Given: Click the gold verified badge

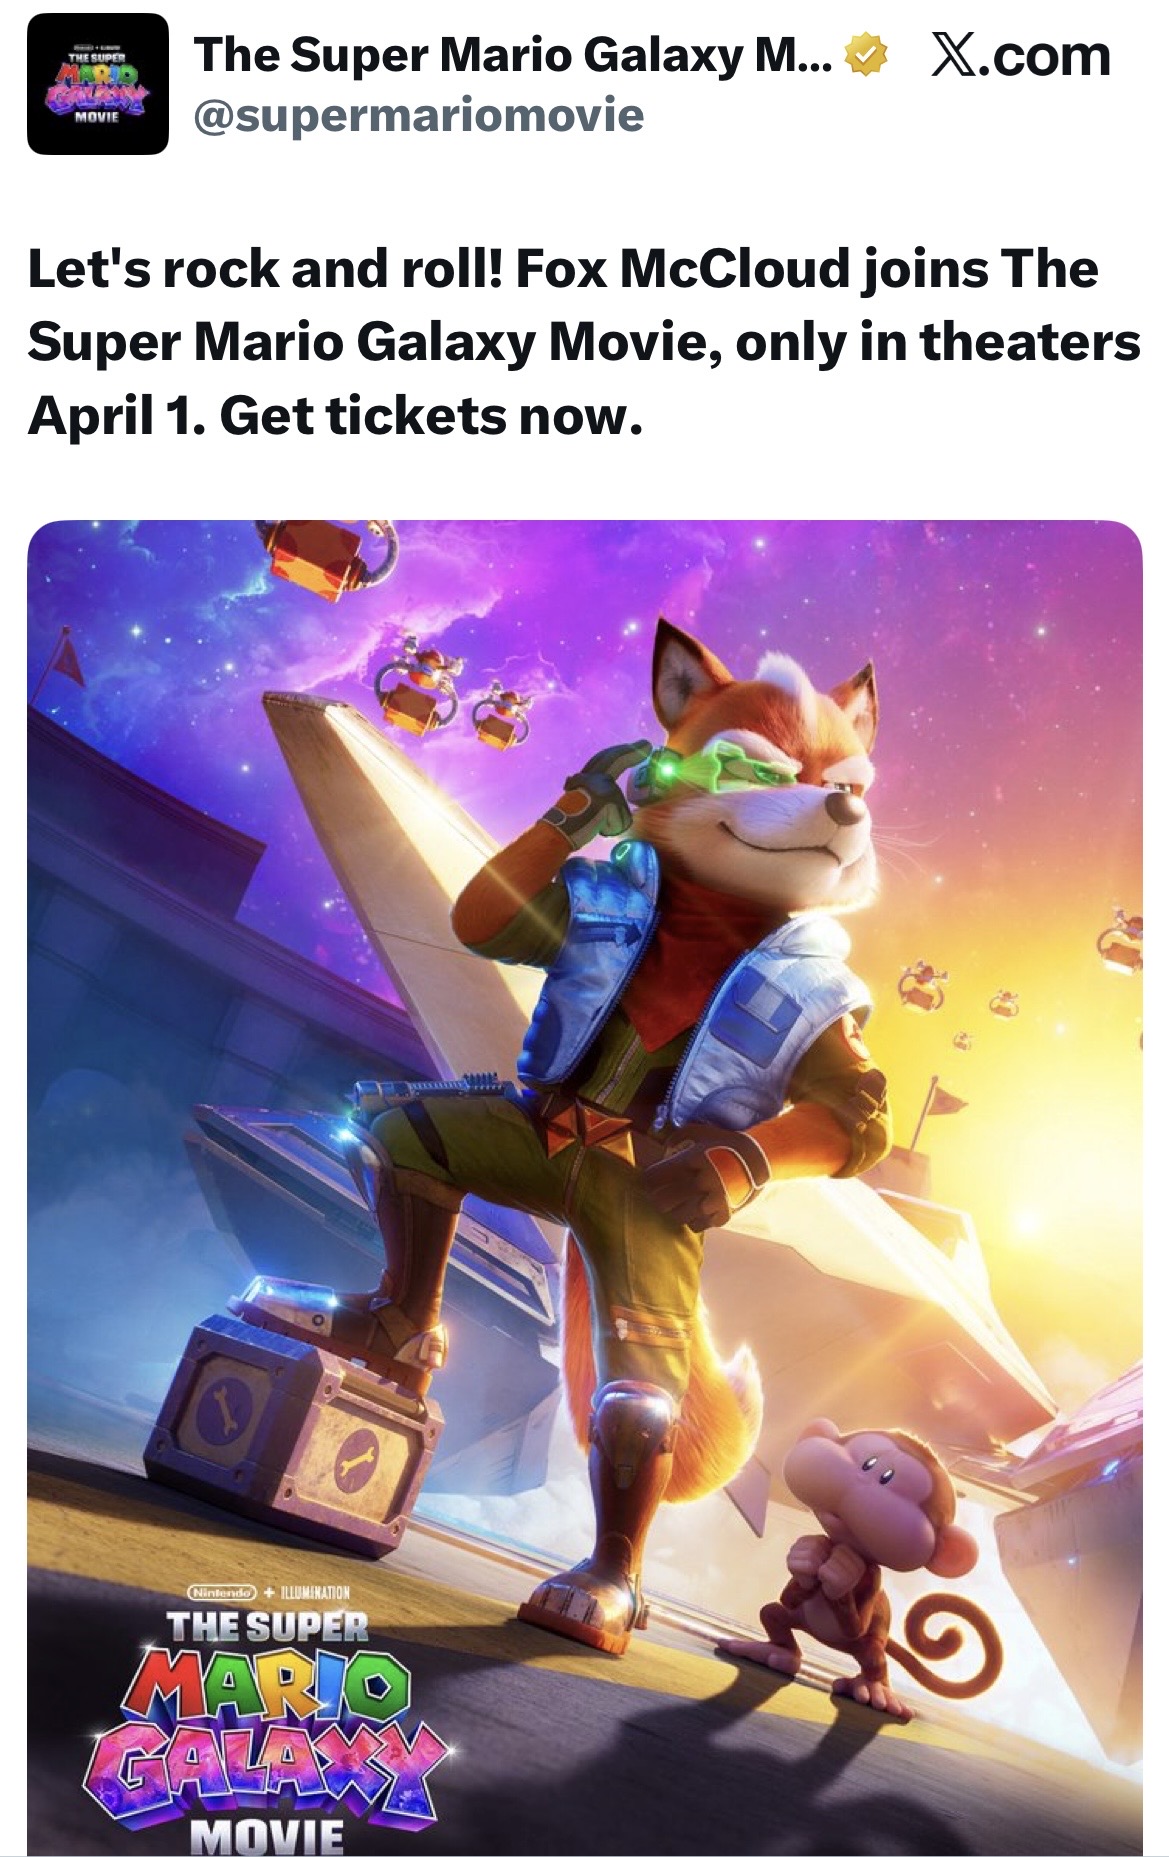Looking at the screenshot, I should (x=866, y=56).
